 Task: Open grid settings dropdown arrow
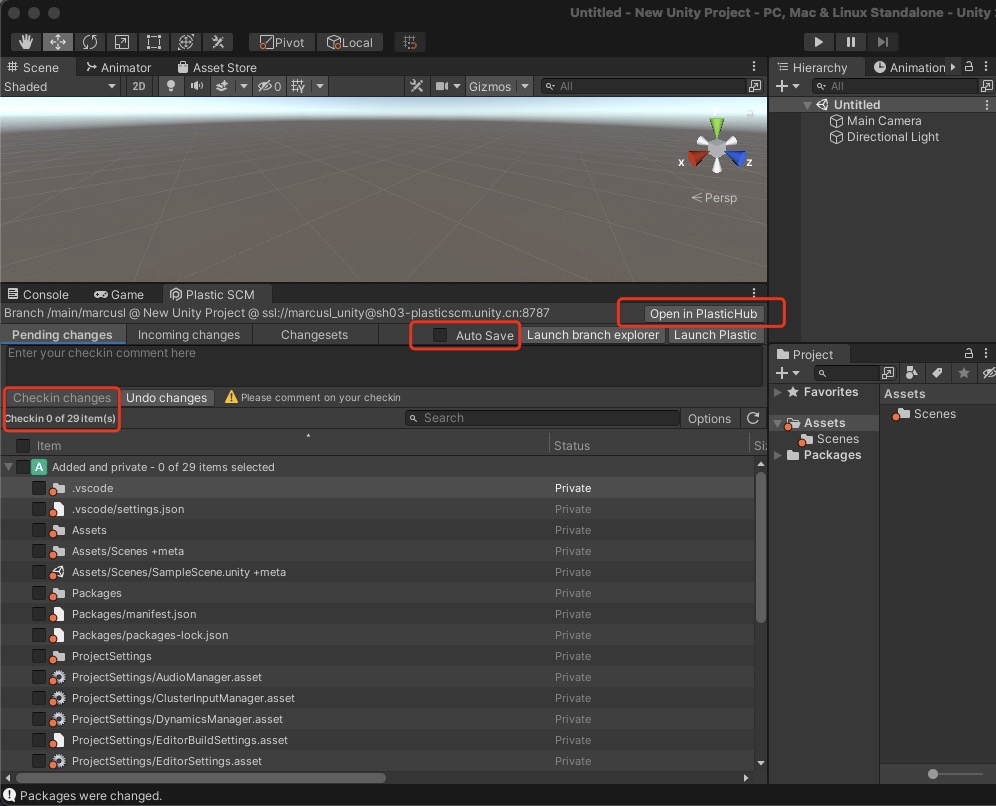pos(320,86)
